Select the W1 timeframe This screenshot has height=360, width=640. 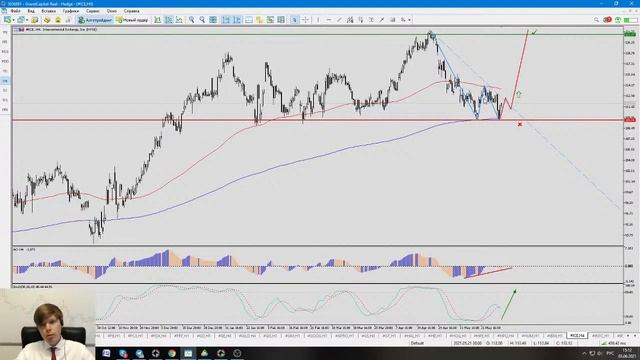pos(5,100)
